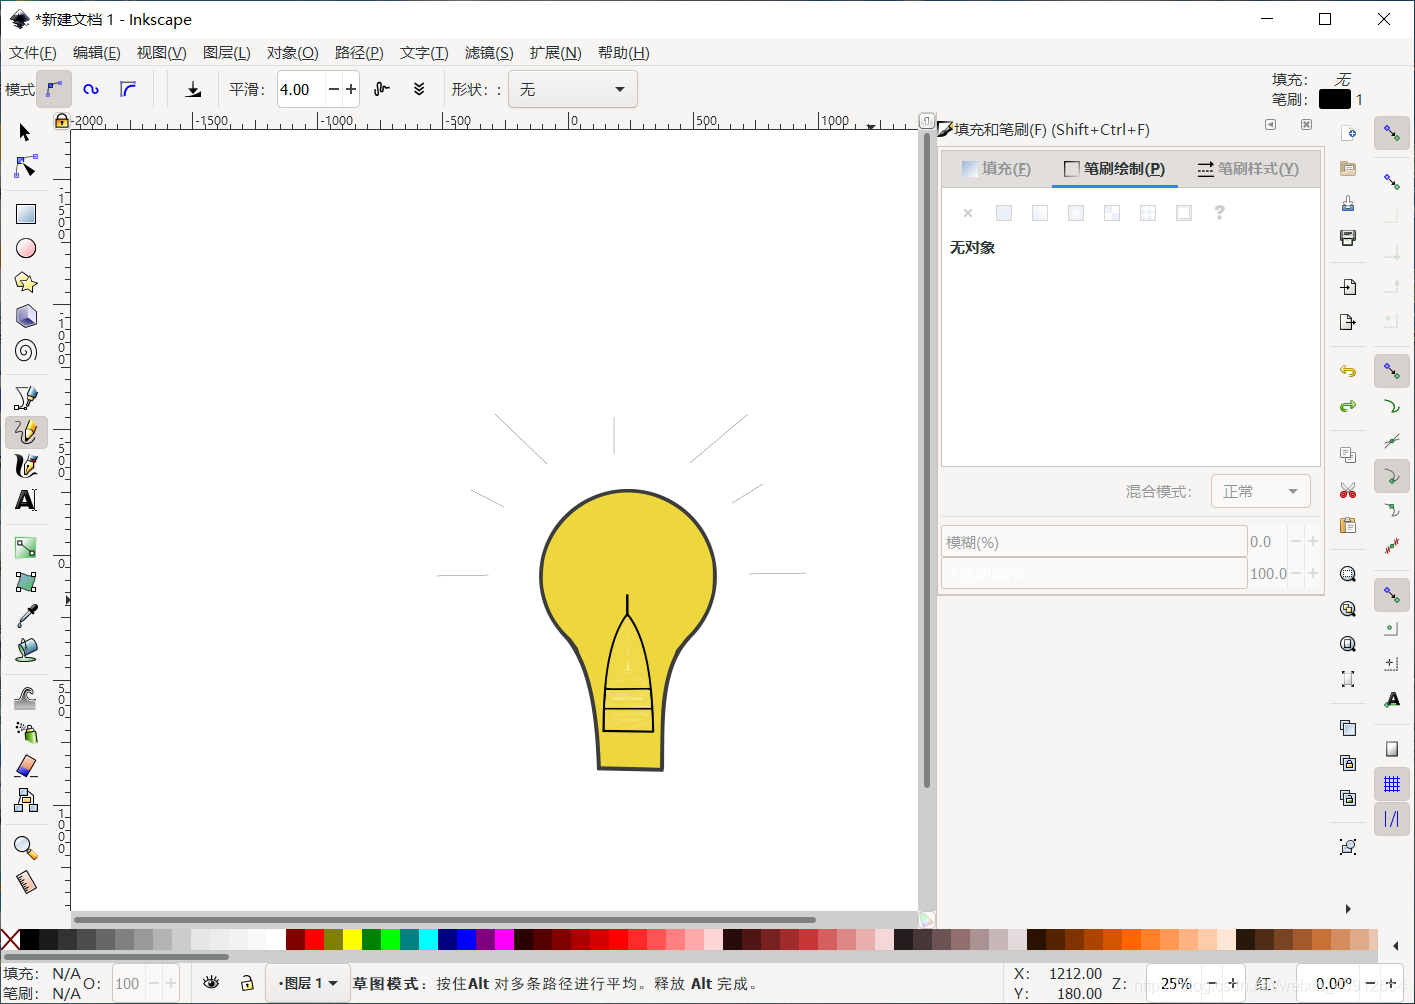Decrease smoothing value with minus button
Screen dimensions: 1415x1004
pos(334,89)
